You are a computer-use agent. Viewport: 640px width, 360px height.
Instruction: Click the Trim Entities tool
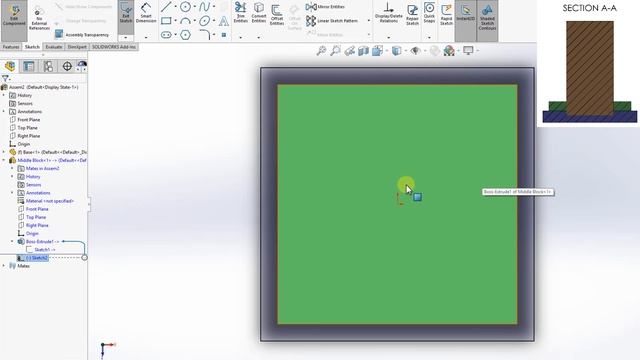[x=240, y=13]
